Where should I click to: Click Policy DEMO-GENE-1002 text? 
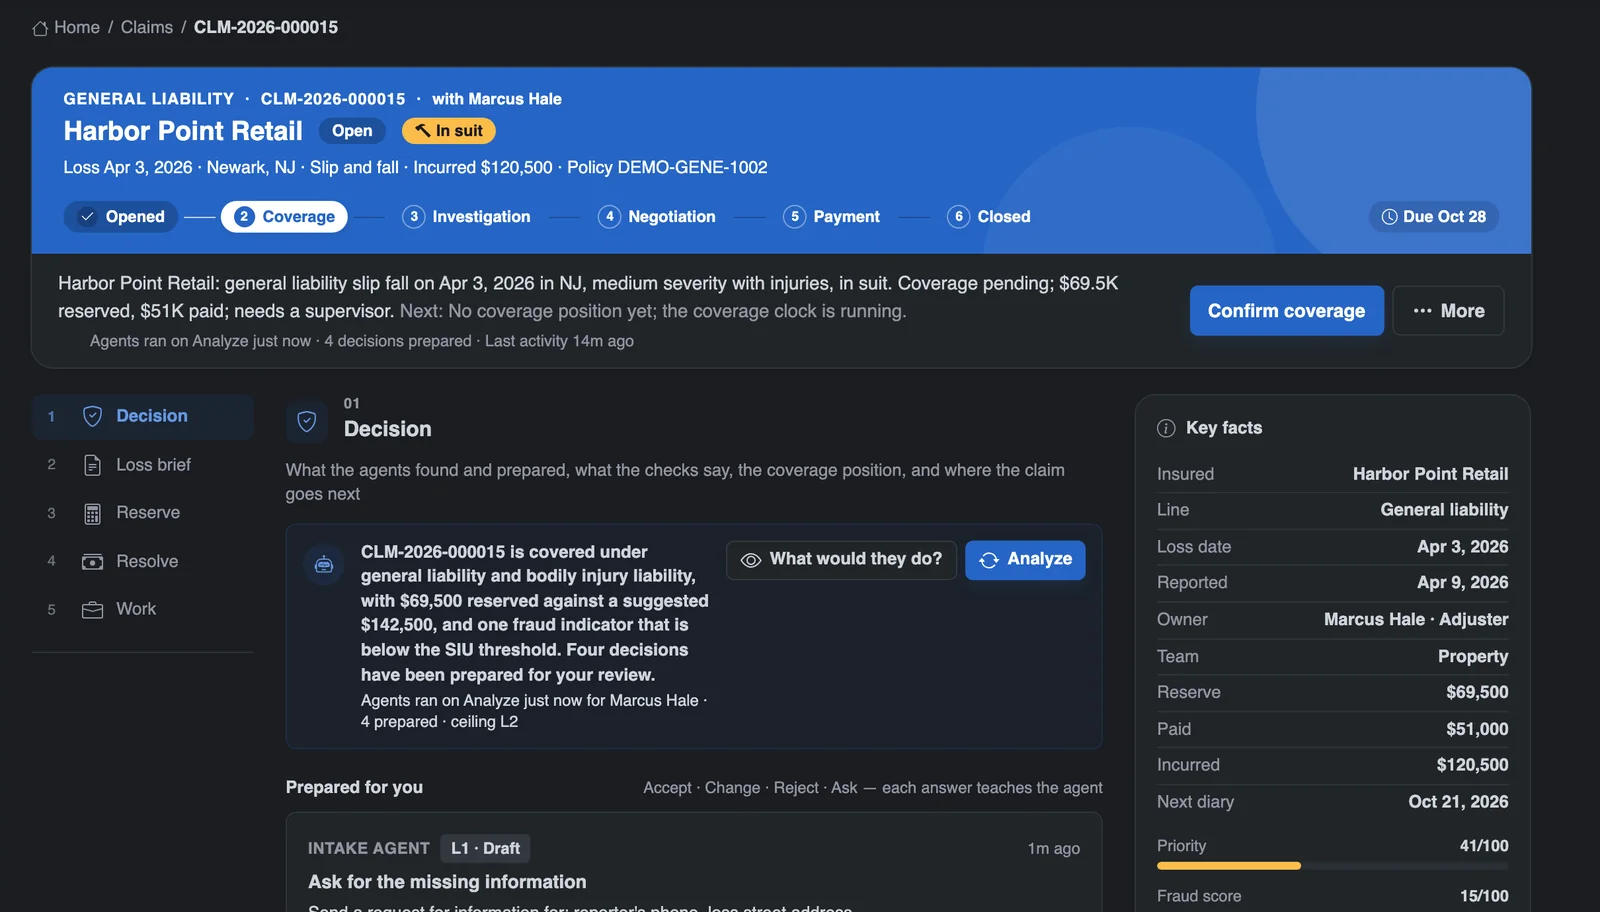[x=667, y=168]
